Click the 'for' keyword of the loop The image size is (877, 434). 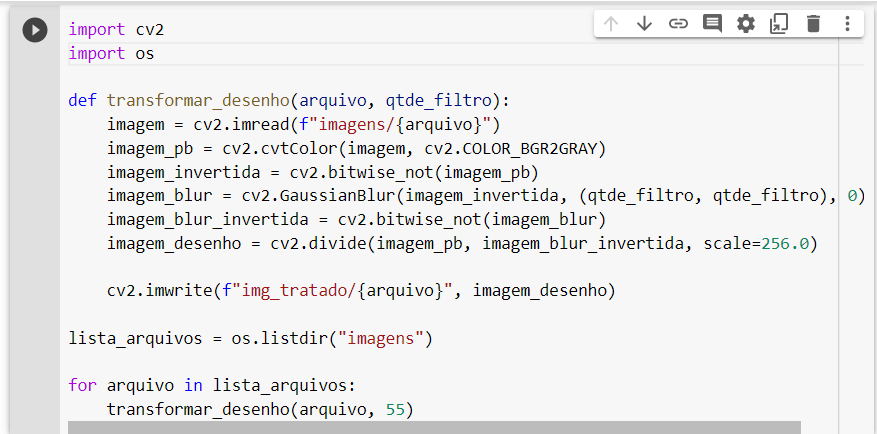click(x=82, y=385)
